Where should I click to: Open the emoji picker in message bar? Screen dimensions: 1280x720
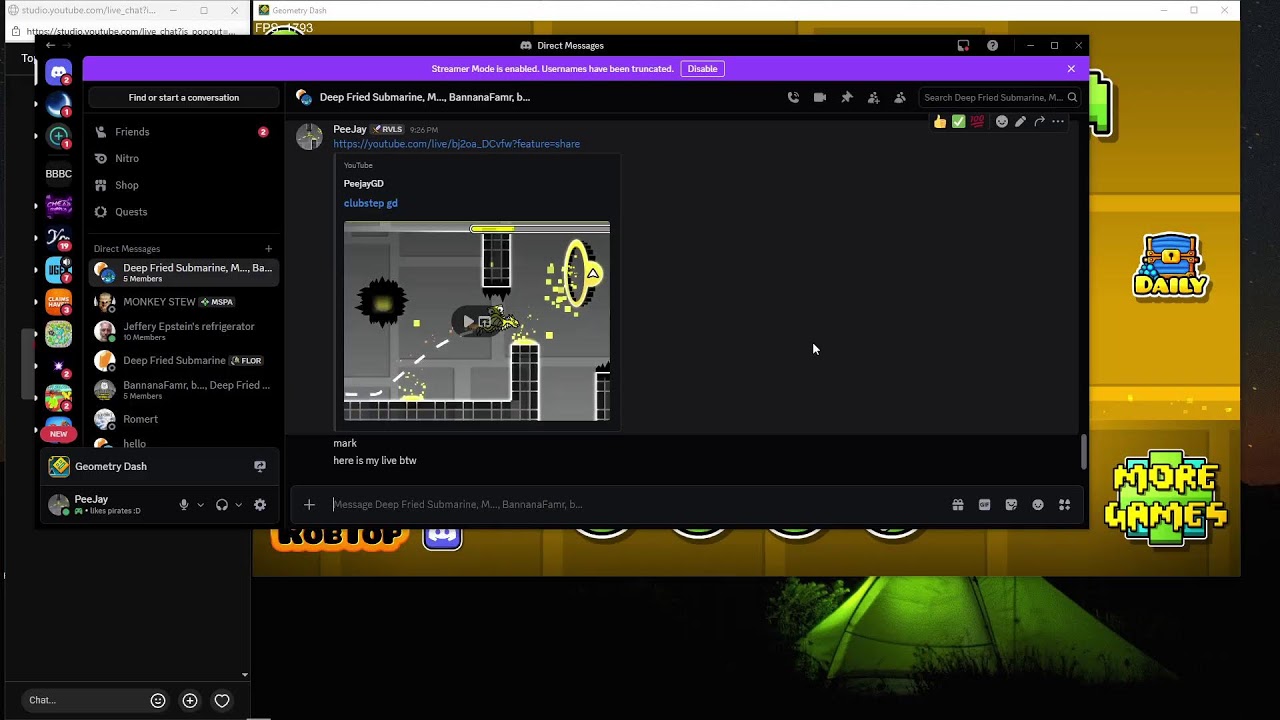pos(1038,505)
